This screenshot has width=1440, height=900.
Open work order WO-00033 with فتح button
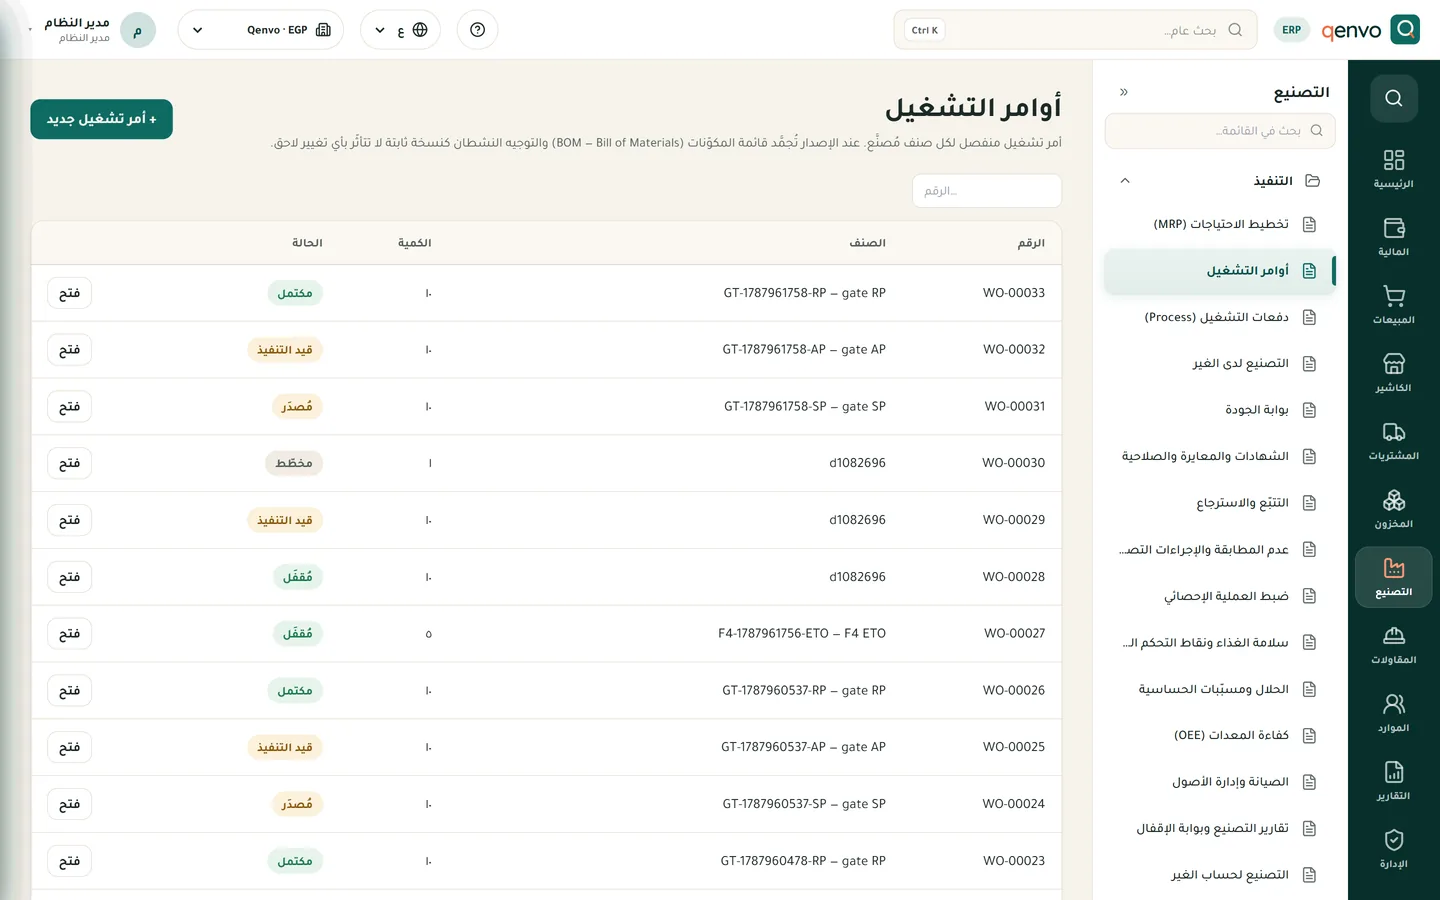click(x=69, y=293)
